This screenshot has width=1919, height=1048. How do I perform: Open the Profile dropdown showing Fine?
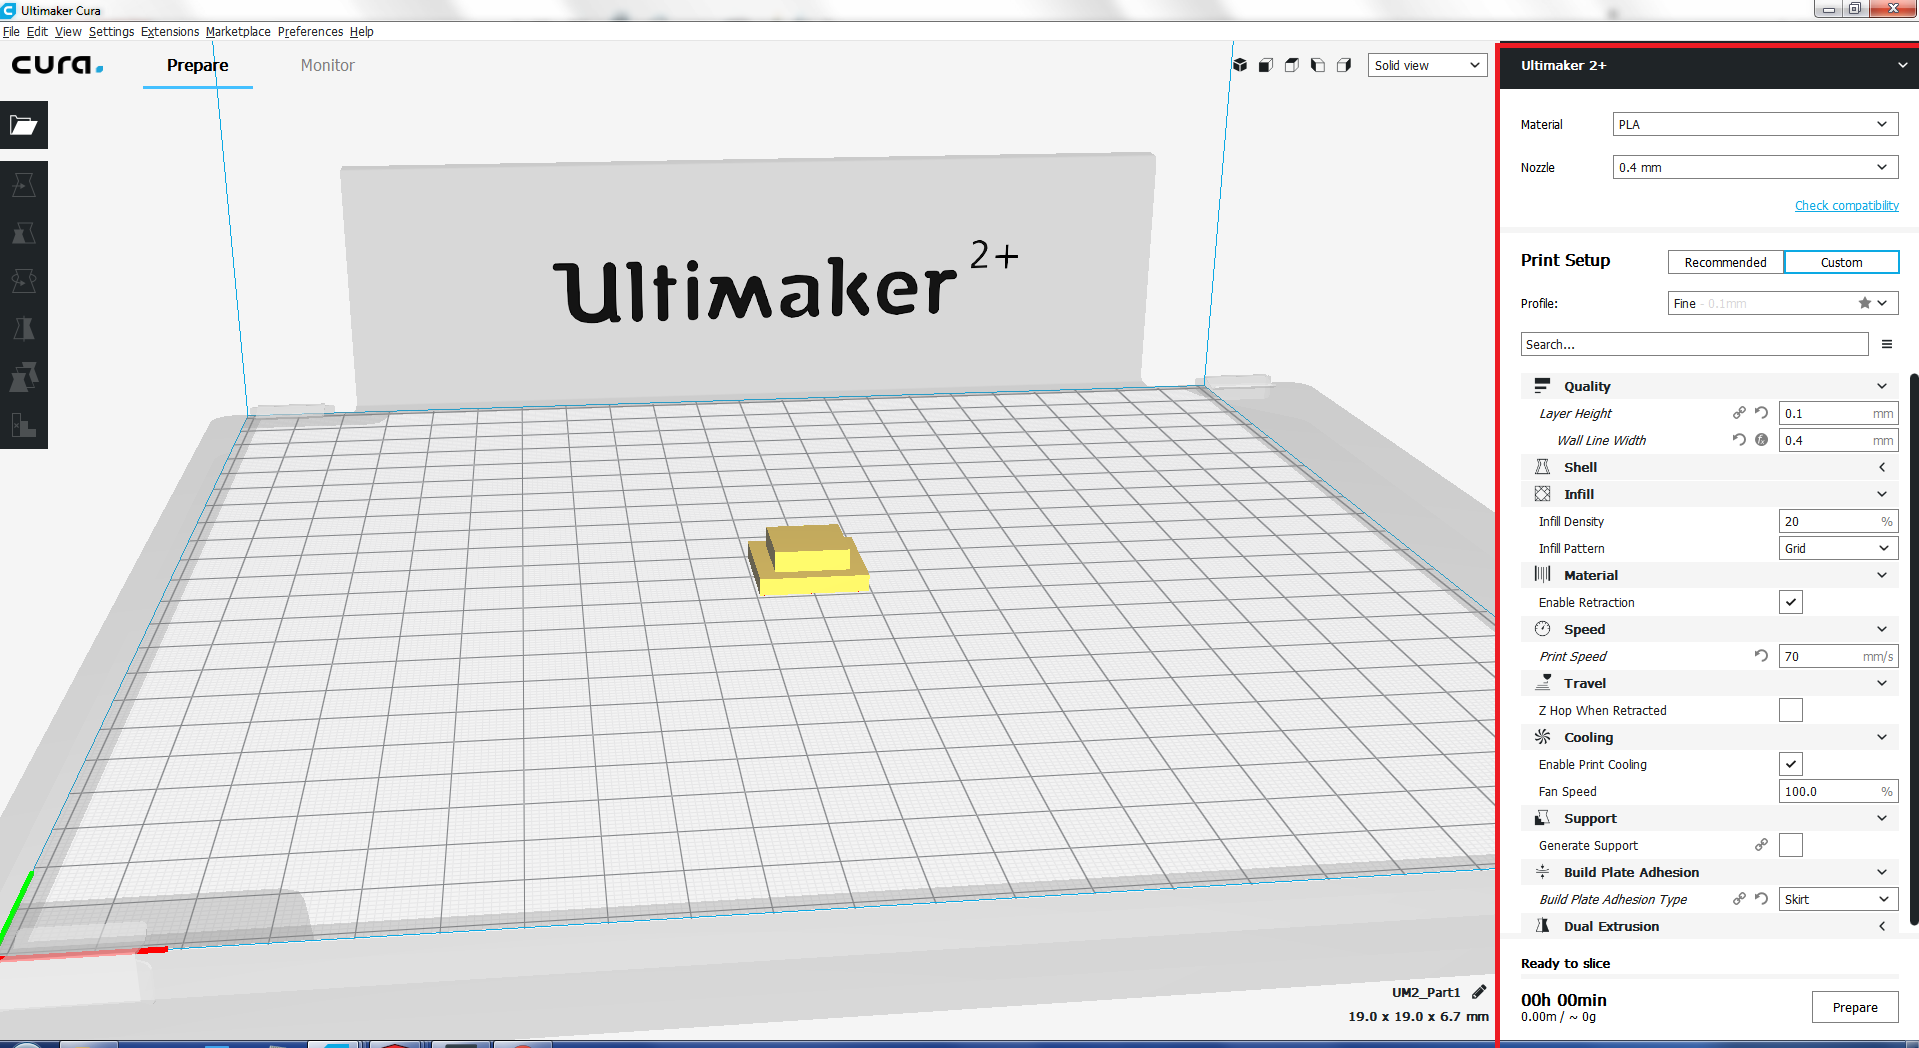(1783, 303)
